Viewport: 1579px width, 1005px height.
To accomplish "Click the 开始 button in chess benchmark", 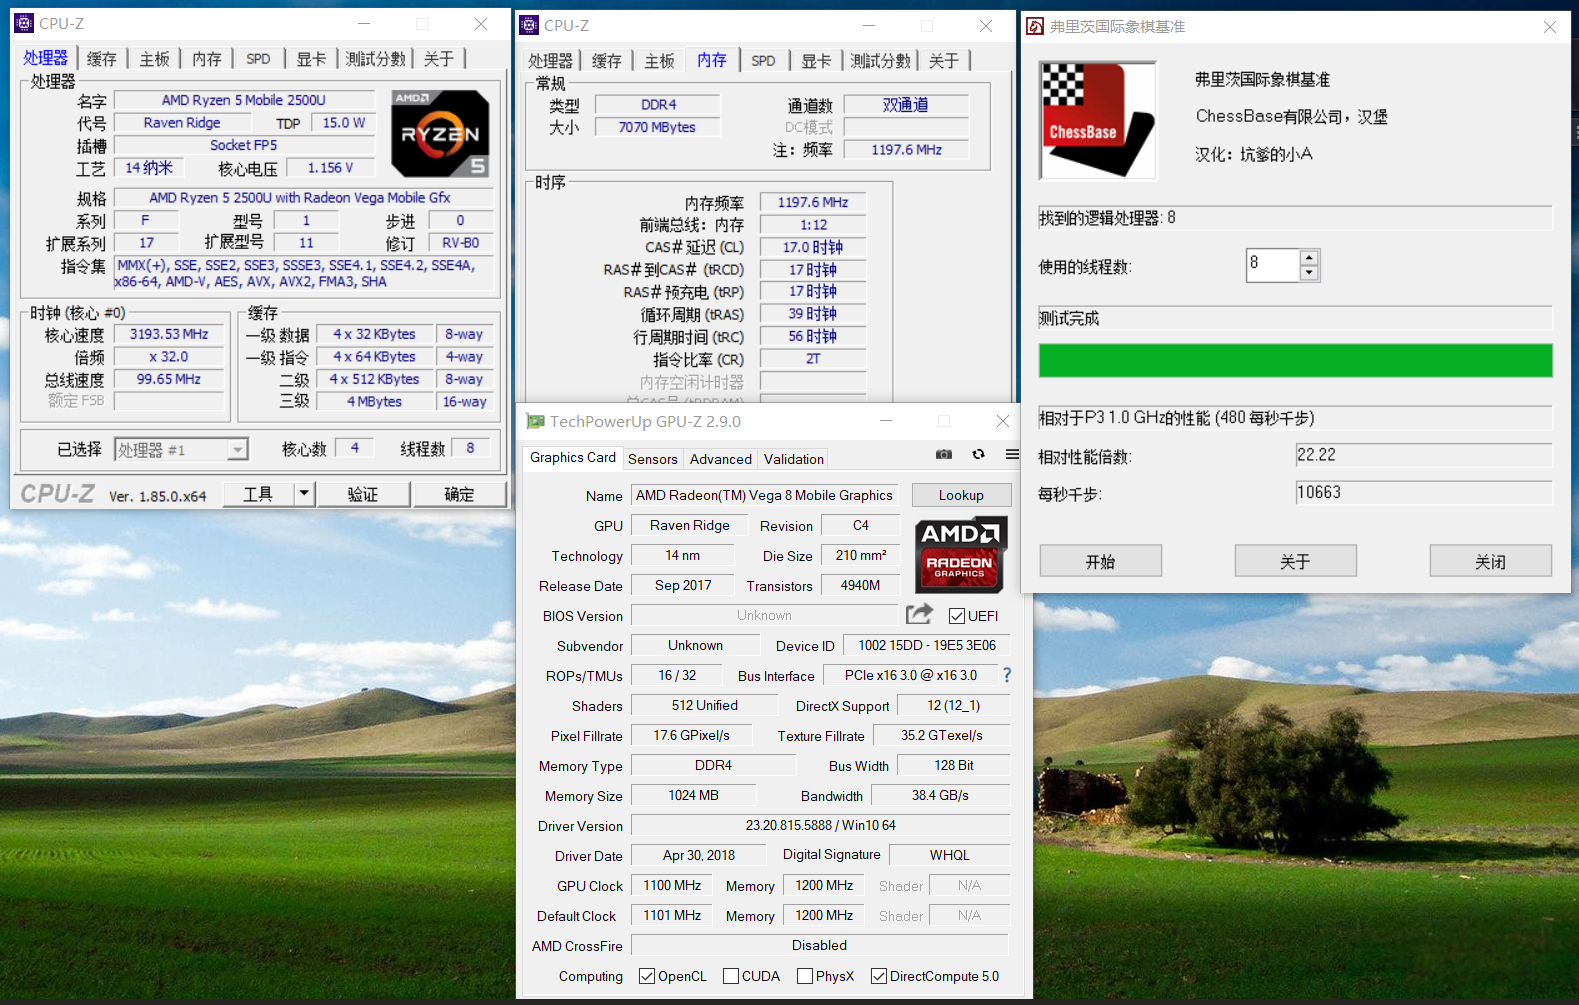I will [x=1101, y=561].
